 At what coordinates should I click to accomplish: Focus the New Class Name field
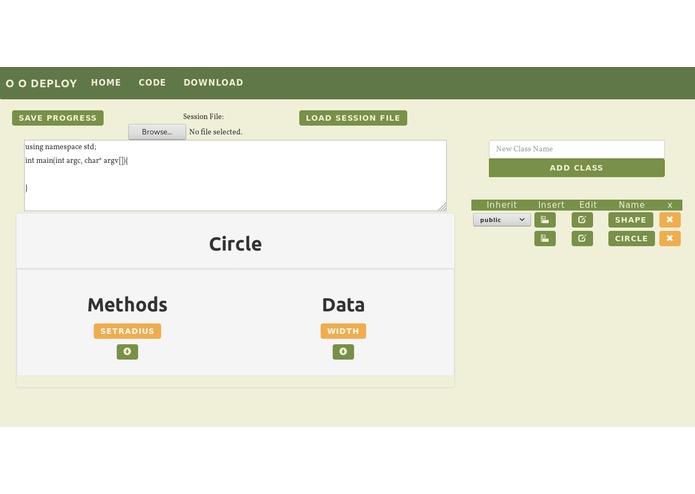pyautogui.click(x=576, y=149)
